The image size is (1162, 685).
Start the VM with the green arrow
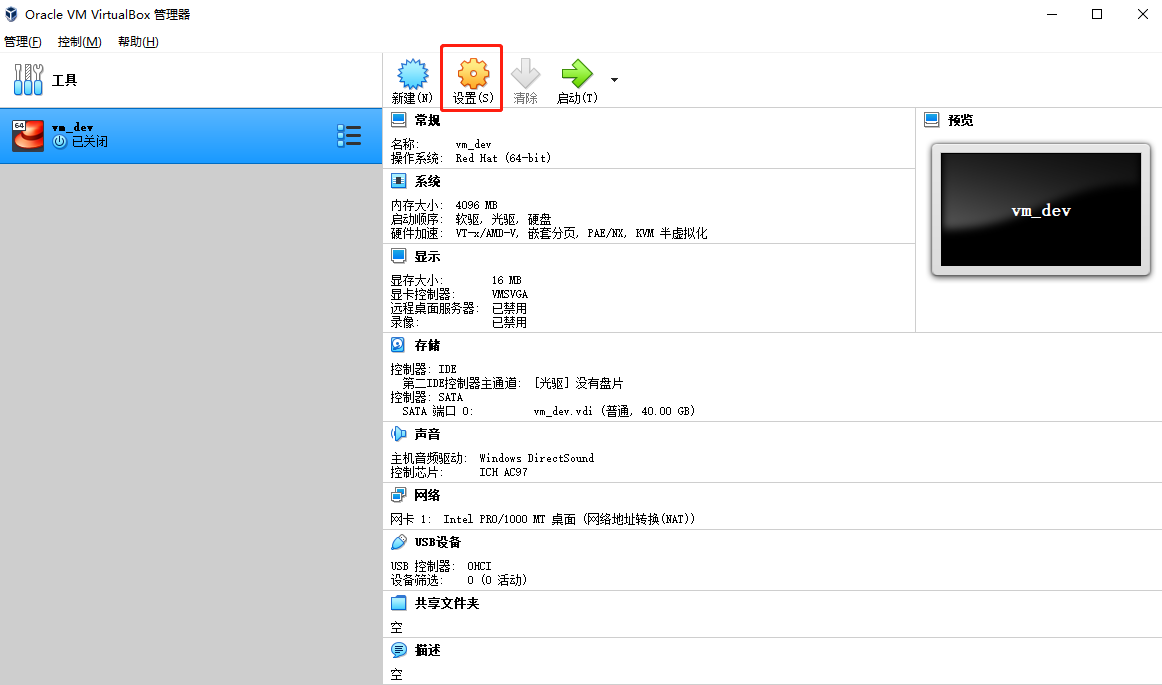click(577, 74)
